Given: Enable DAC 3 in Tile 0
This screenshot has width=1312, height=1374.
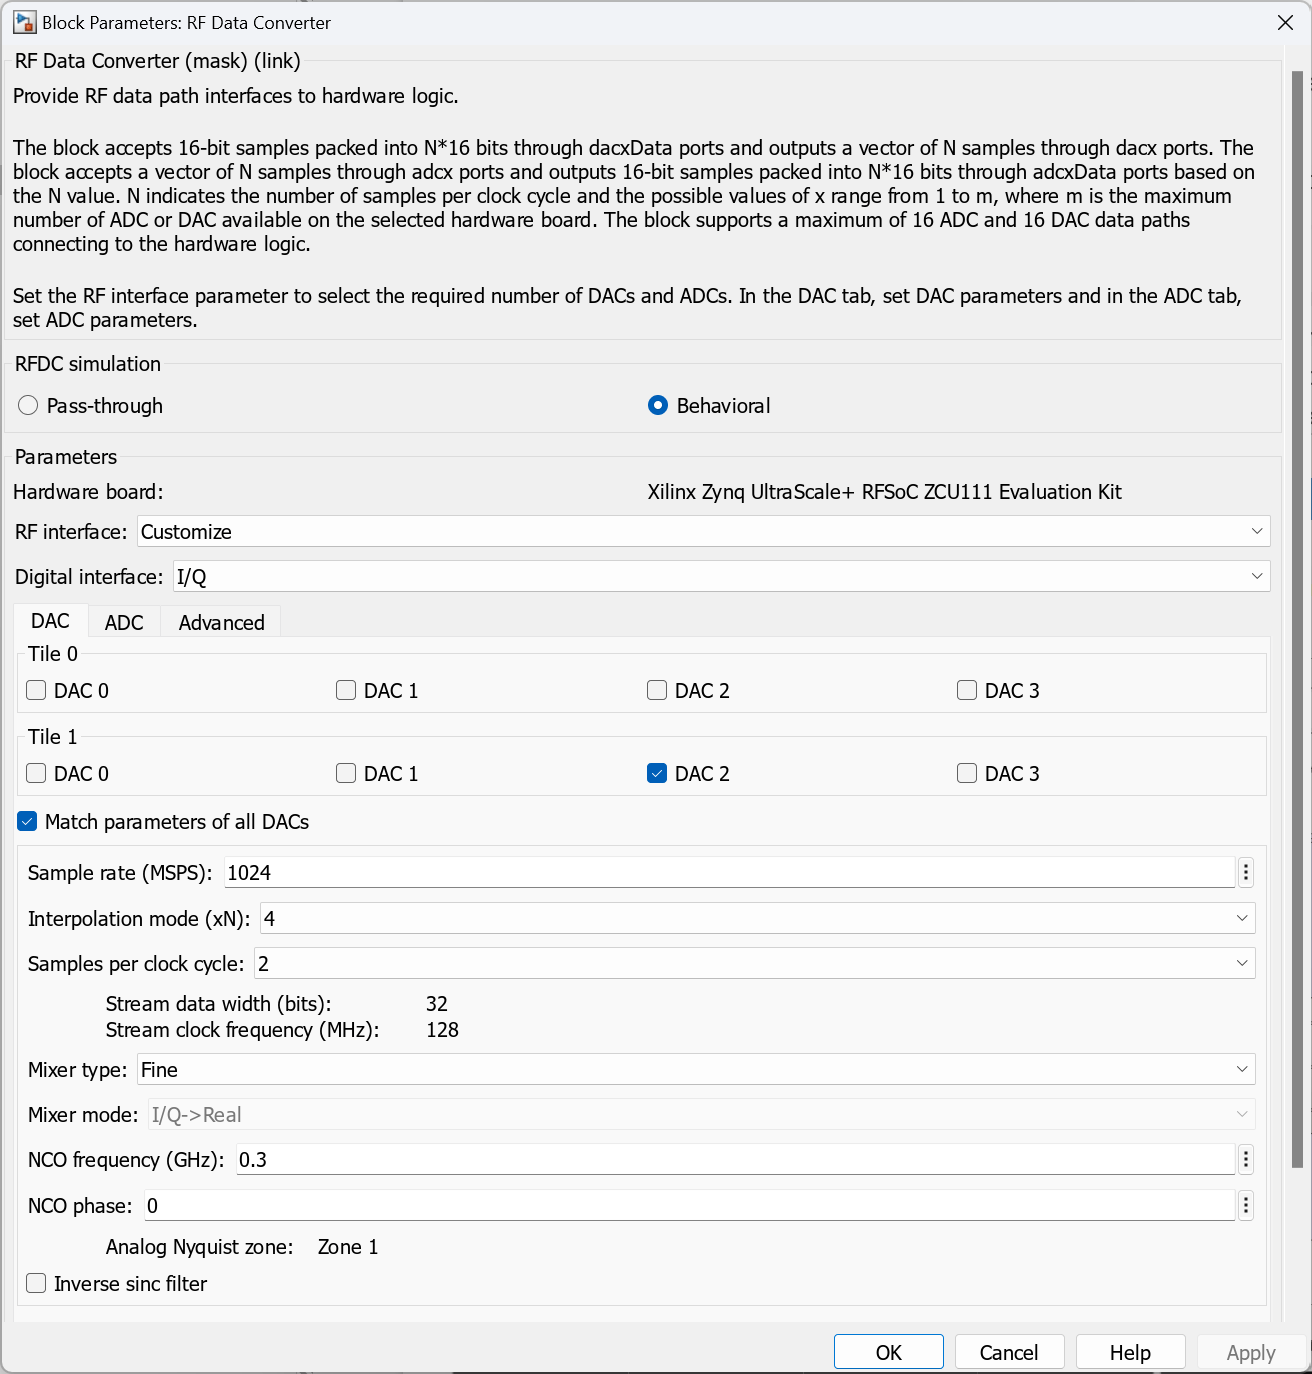Looking at the screenshot, I should coord(966,690).
